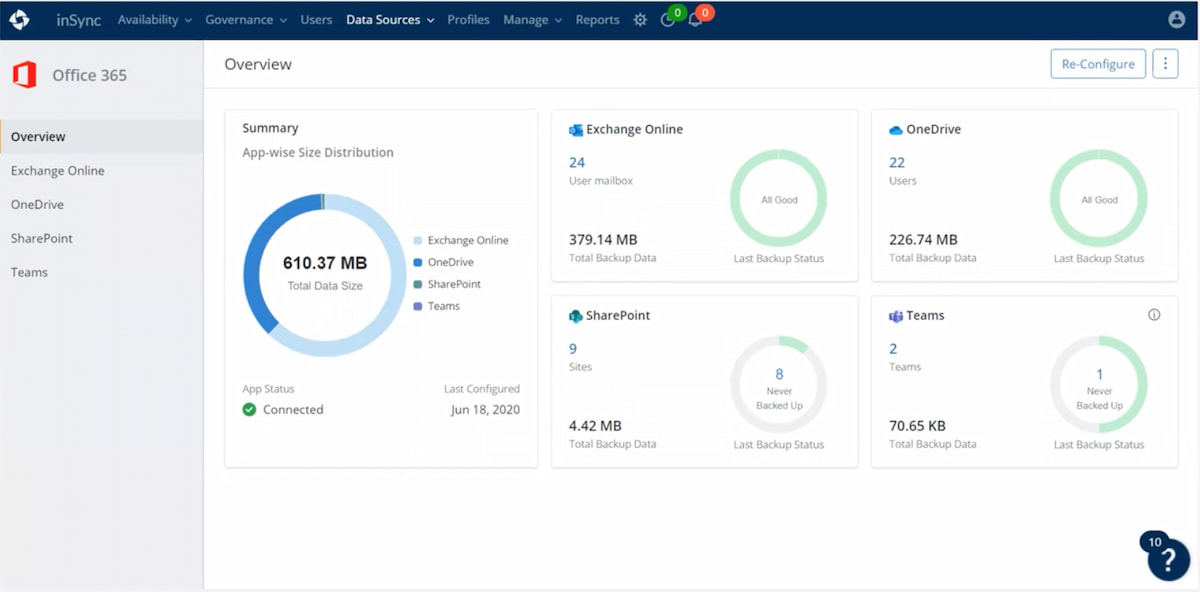The height and width of the screenshot is (592, 1200).
Task: Click the Teams card icon
Action: click(x=895, y=315)
